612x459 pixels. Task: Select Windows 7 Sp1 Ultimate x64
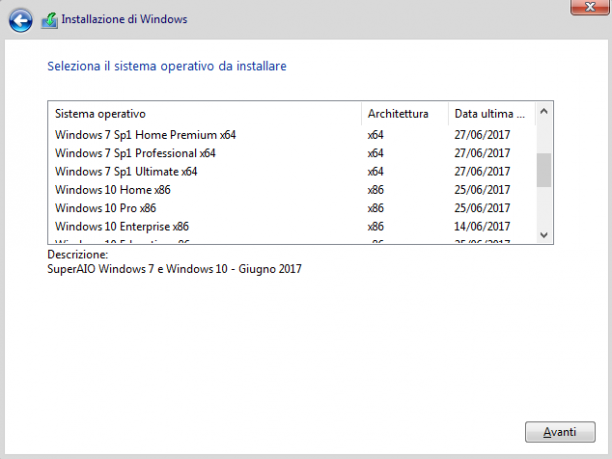[292, 171]
